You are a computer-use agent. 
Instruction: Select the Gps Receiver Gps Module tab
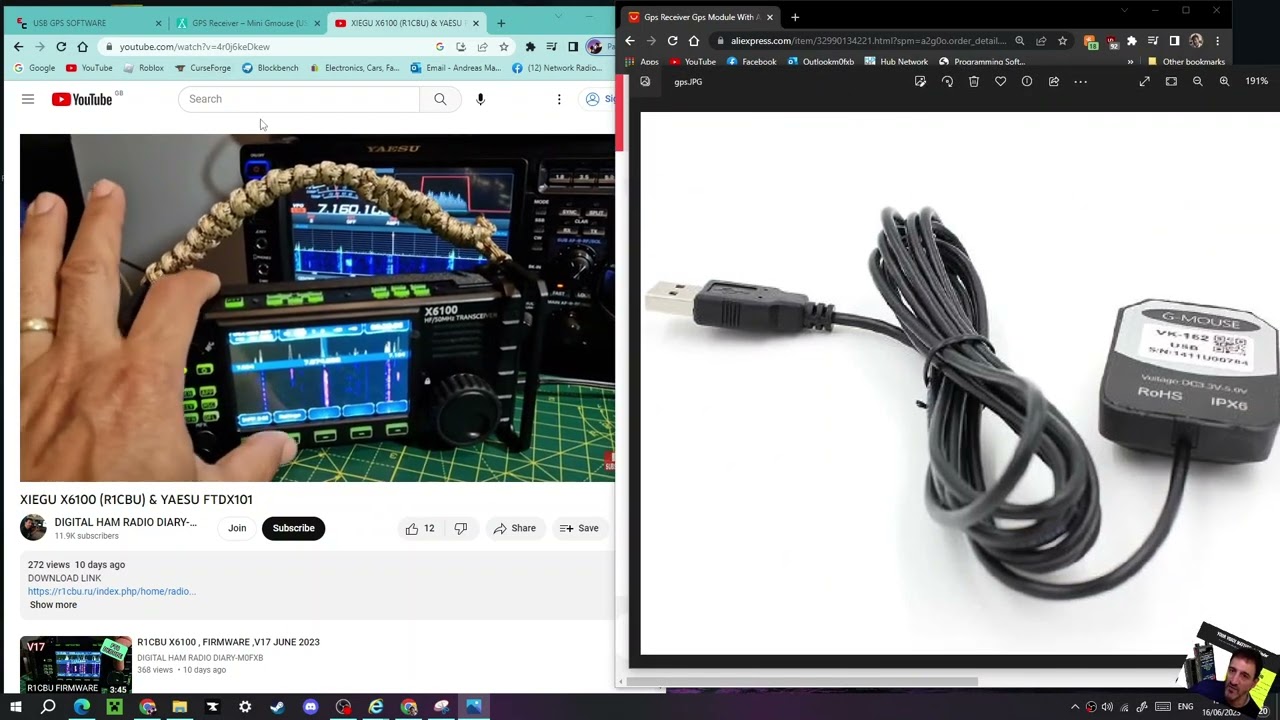[x=700, y=17]
